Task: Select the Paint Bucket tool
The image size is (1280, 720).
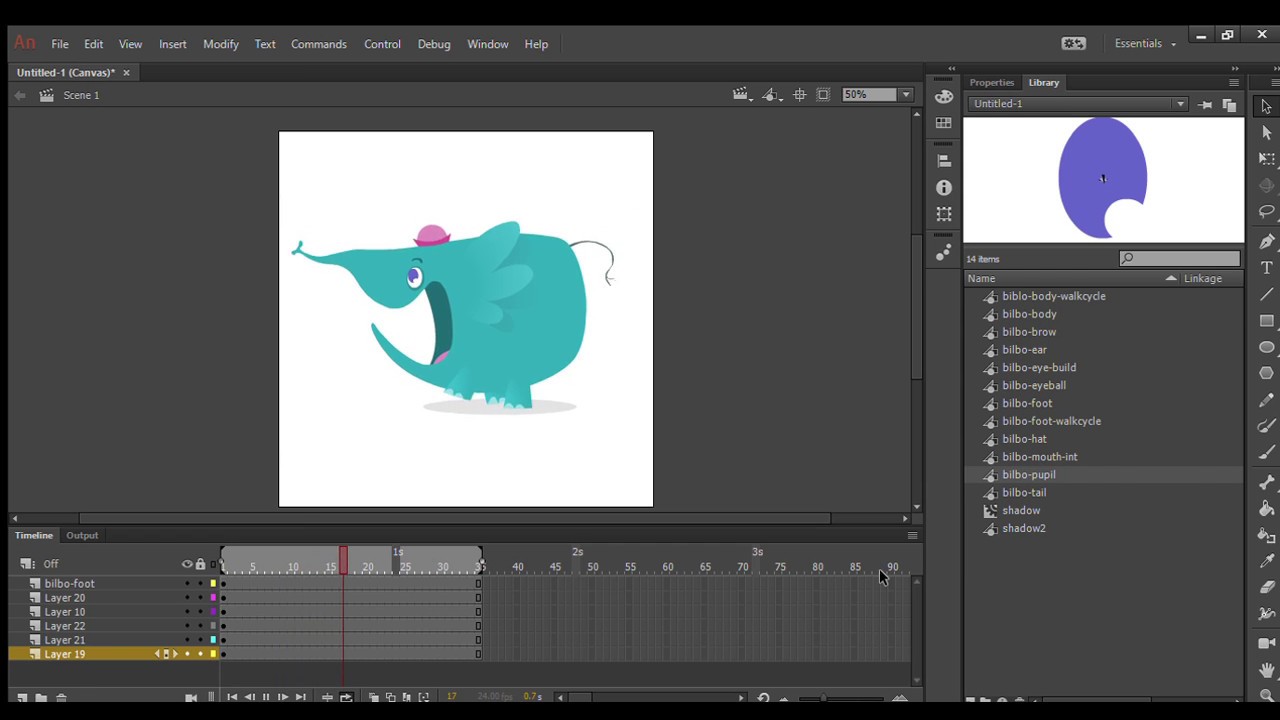Action: click(x=1267, y=508)
